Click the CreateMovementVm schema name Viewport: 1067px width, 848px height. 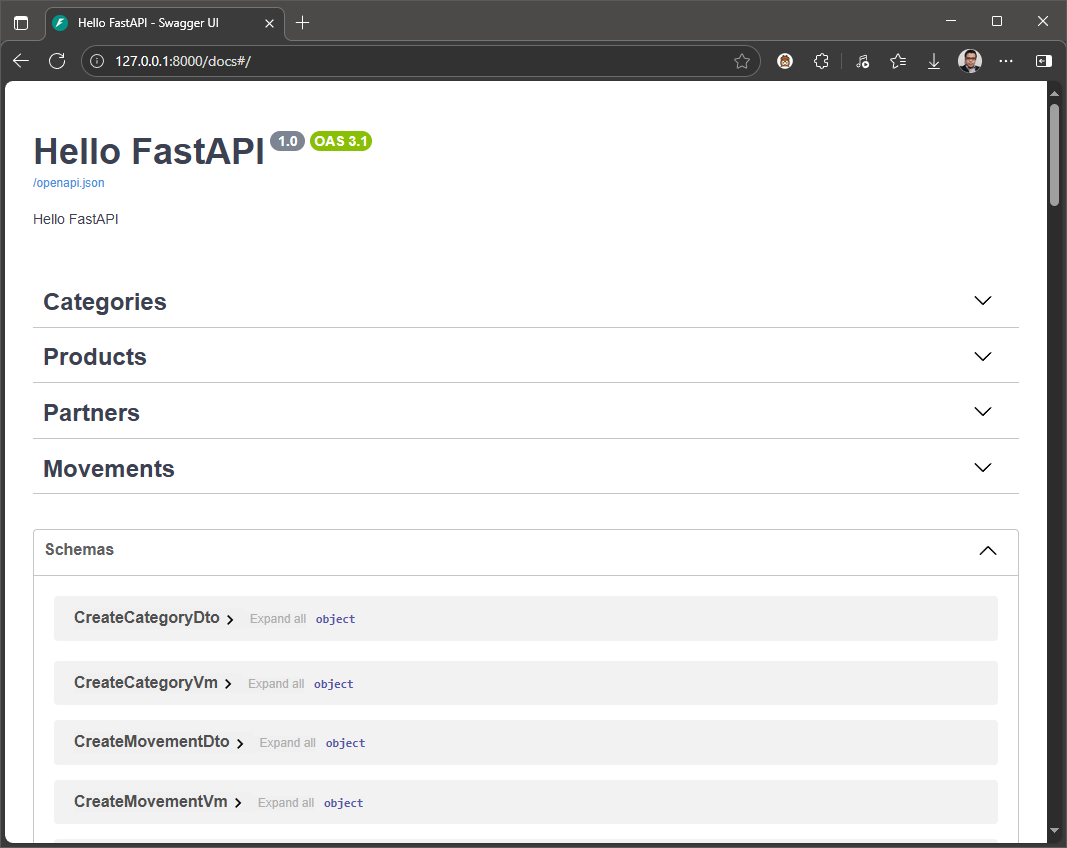tap(150, 802)
